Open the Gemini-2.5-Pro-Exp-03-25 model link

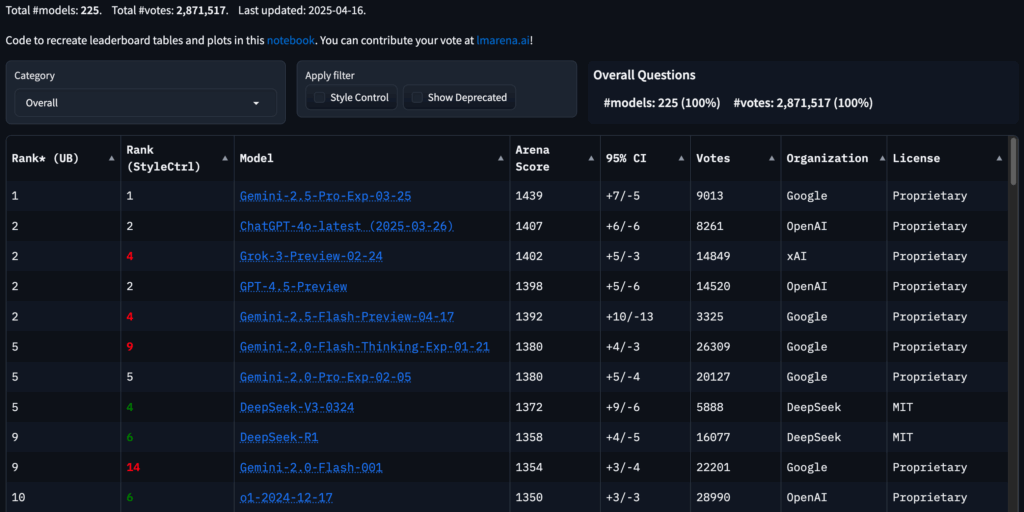coord(325,196)
